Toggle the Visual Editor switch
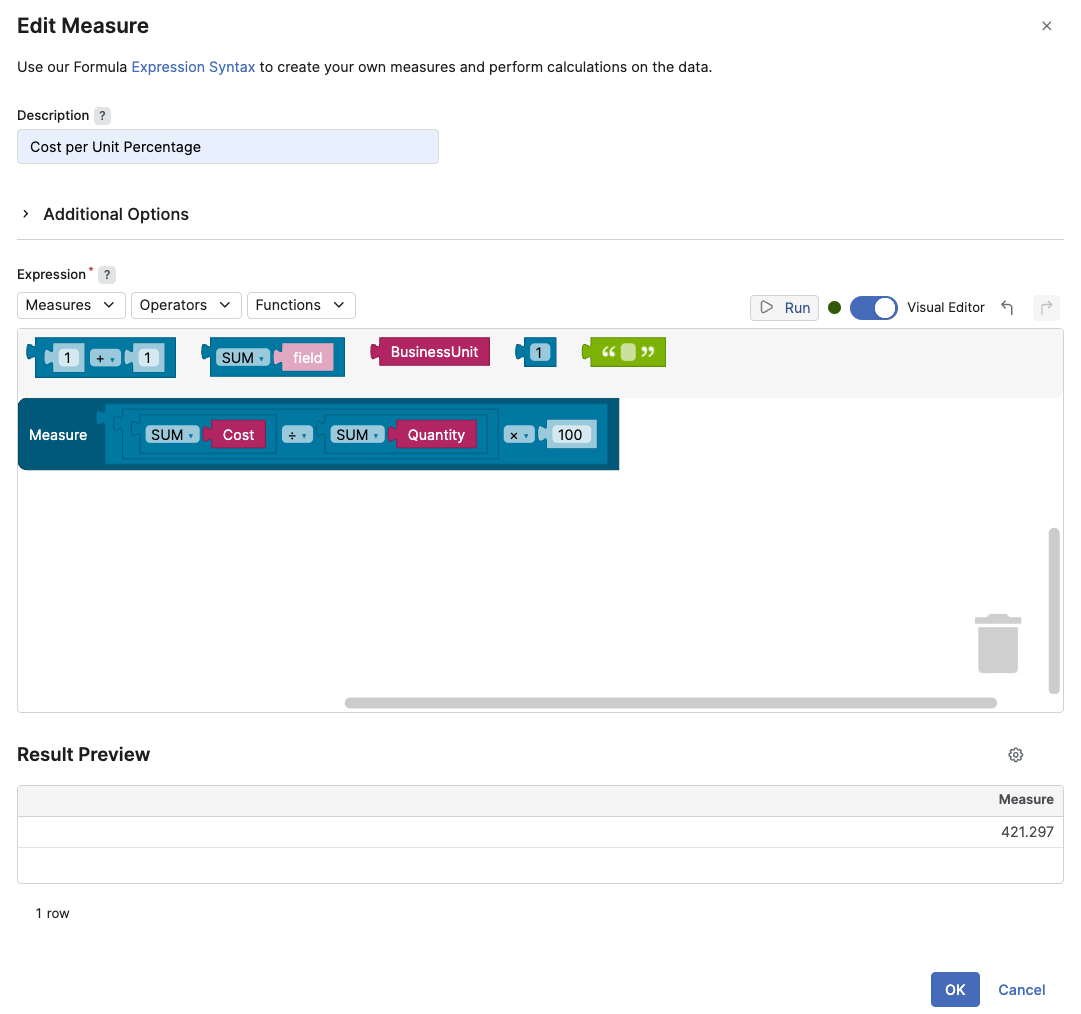 [873, 308]
